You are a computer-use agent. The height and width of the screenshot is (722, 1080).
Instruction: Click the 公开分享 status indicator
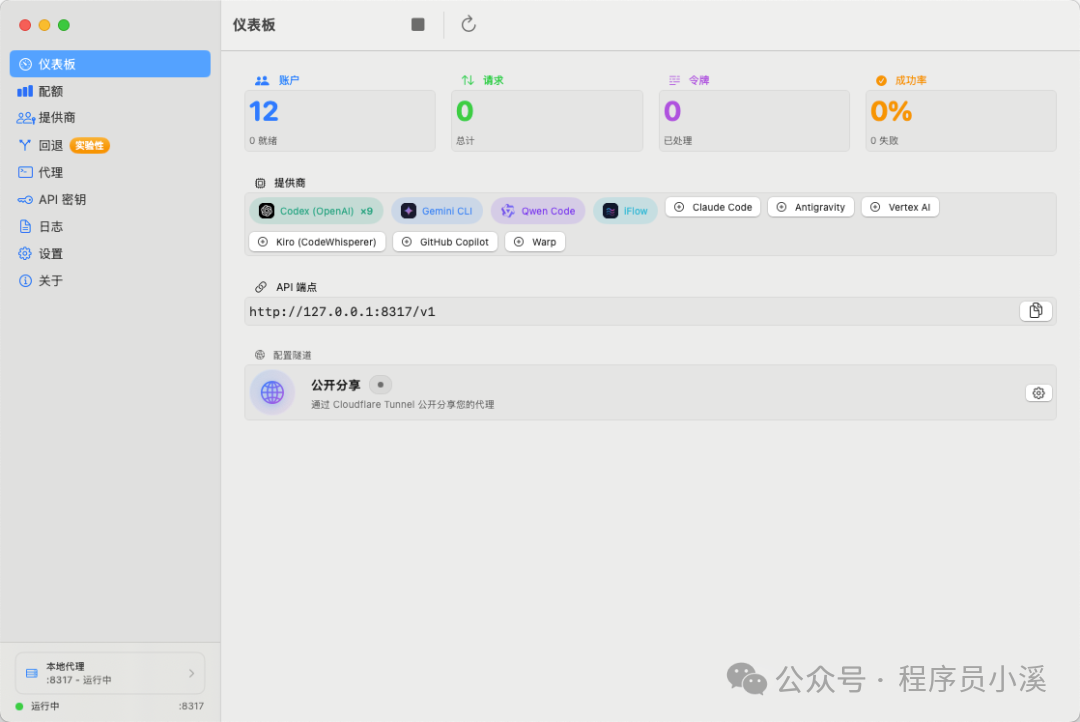tap(380, 384)
